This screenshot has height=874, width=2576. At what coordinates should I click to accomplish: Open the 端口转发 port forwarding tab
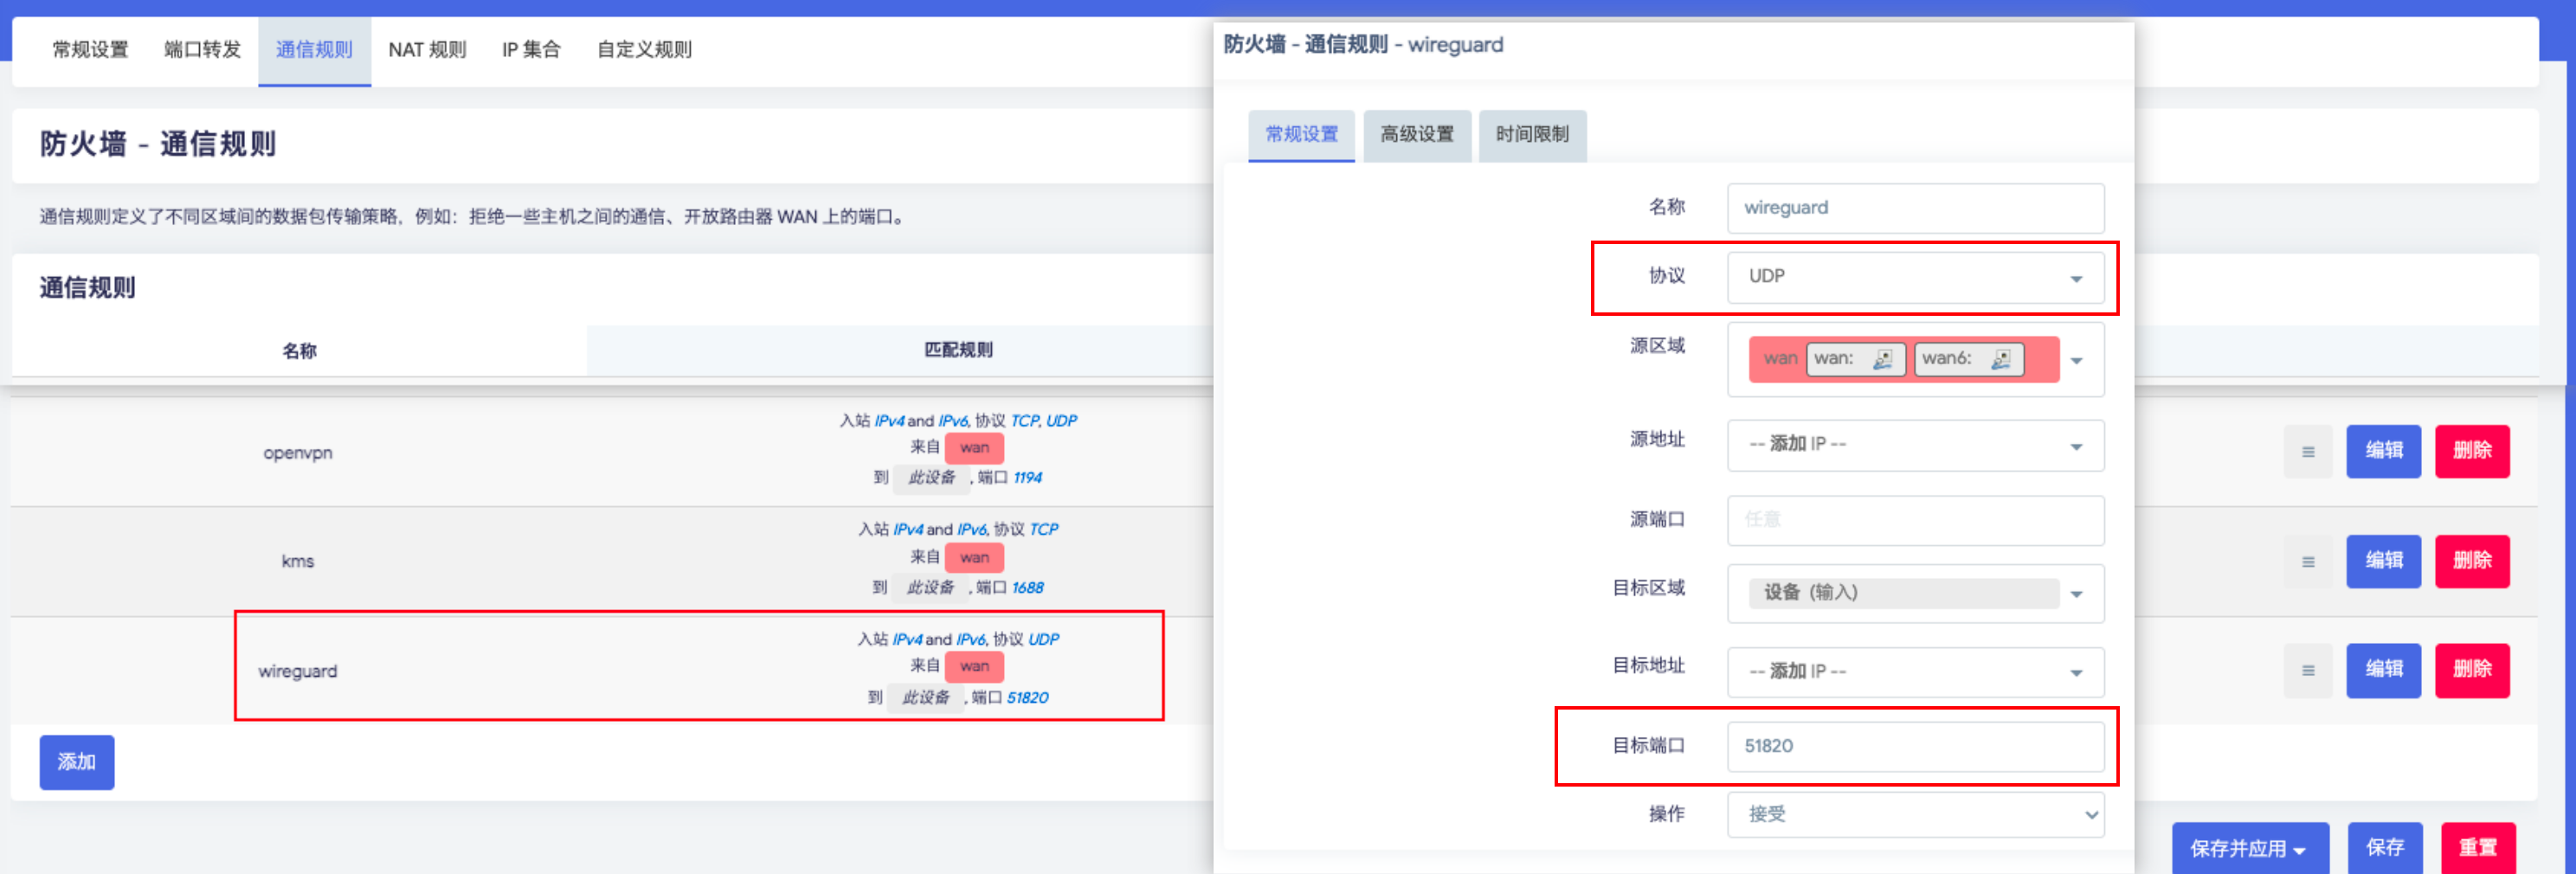click(x=202, y=50)
